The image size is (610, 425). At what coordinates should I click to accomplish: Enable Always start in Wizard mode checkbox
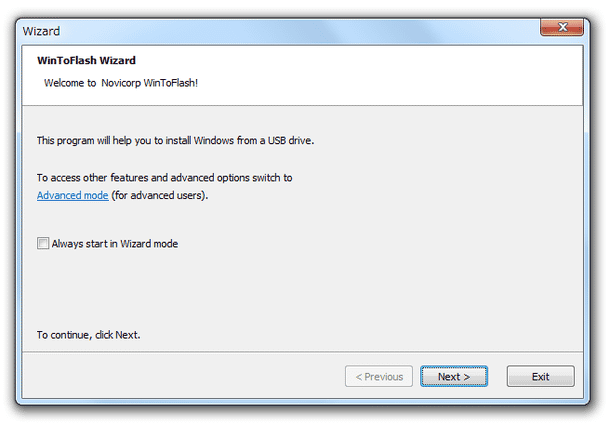(43, 243)
